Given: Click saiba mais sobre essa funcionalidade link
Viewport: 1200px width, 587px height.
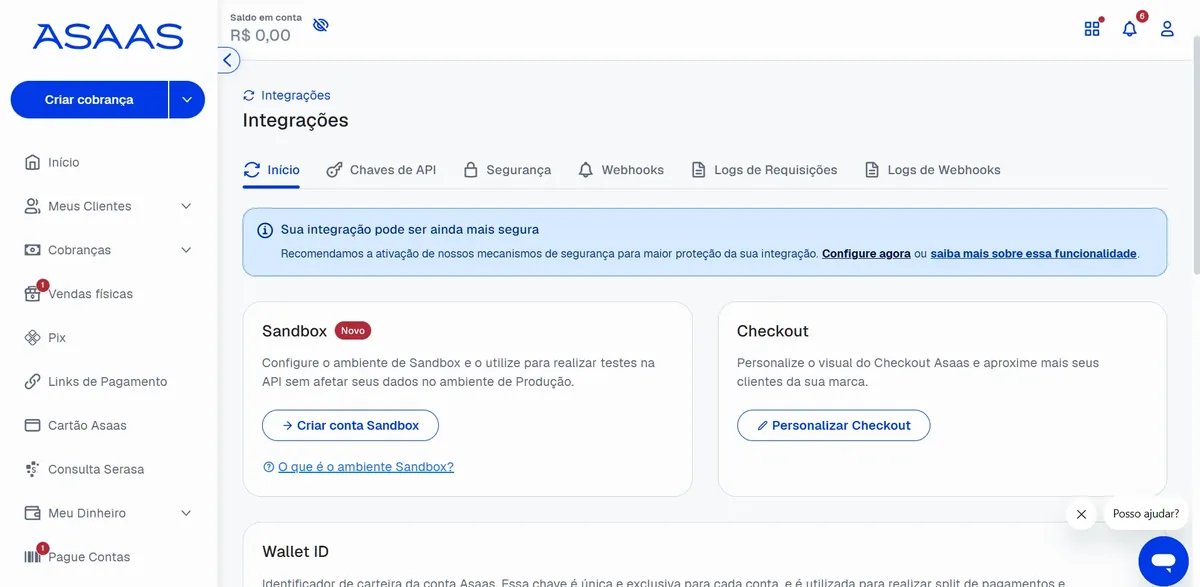Looking at the screenshot, I should pyautogui.click(x=1033, y=254).
